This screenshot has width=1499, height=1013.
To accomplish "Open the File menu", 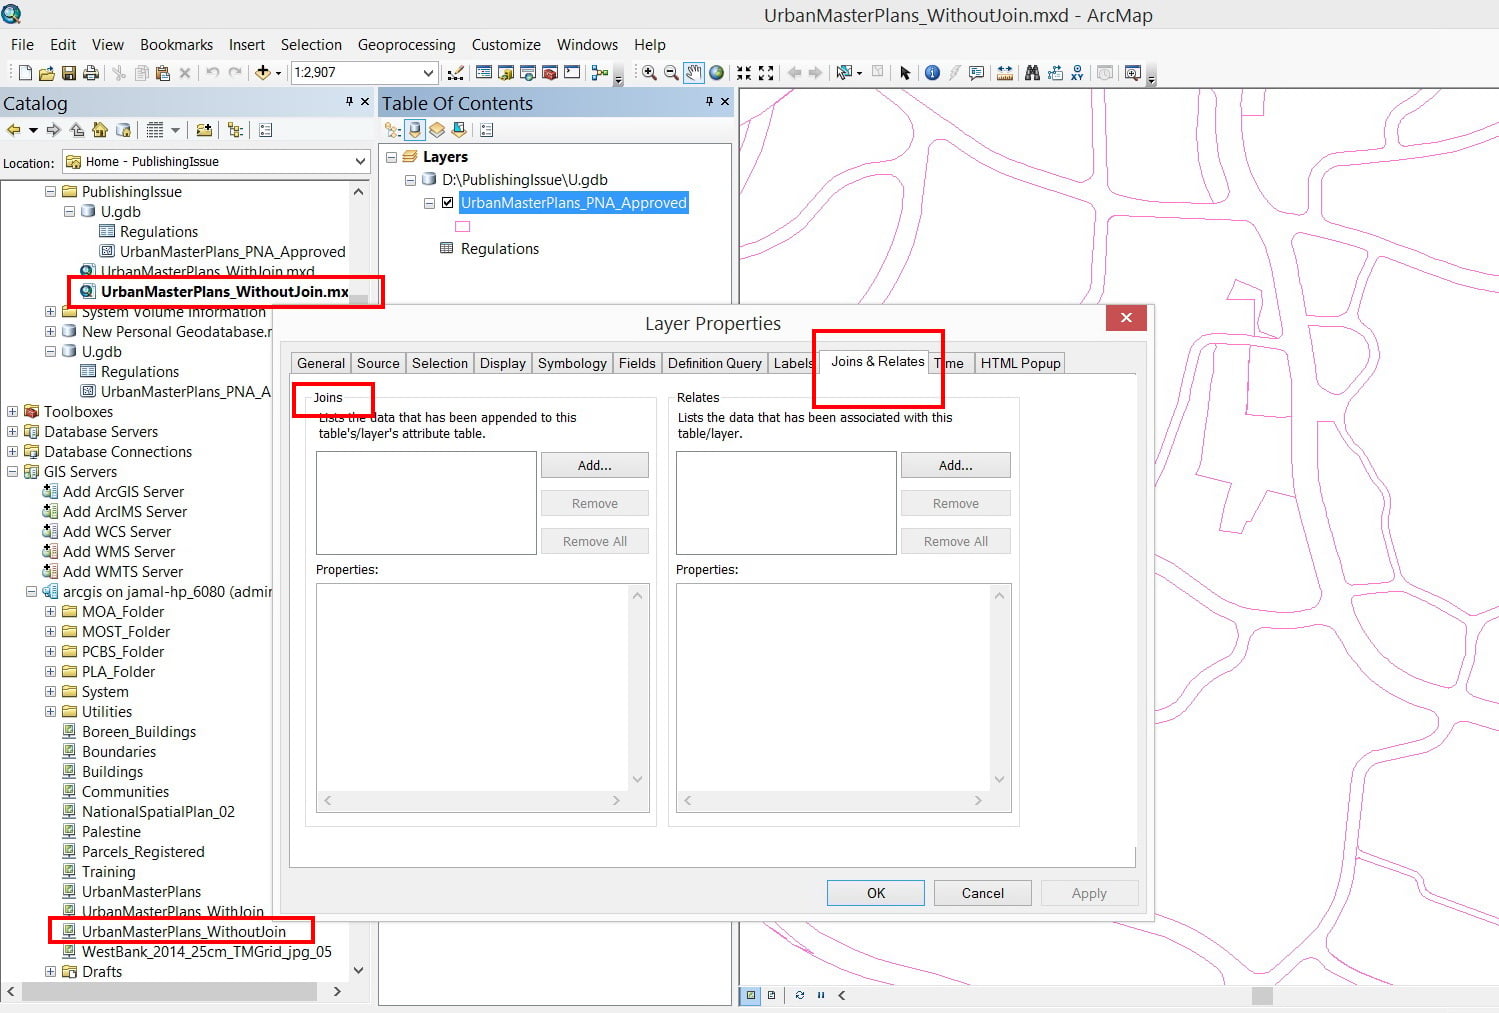I will (x=22, y=45).
